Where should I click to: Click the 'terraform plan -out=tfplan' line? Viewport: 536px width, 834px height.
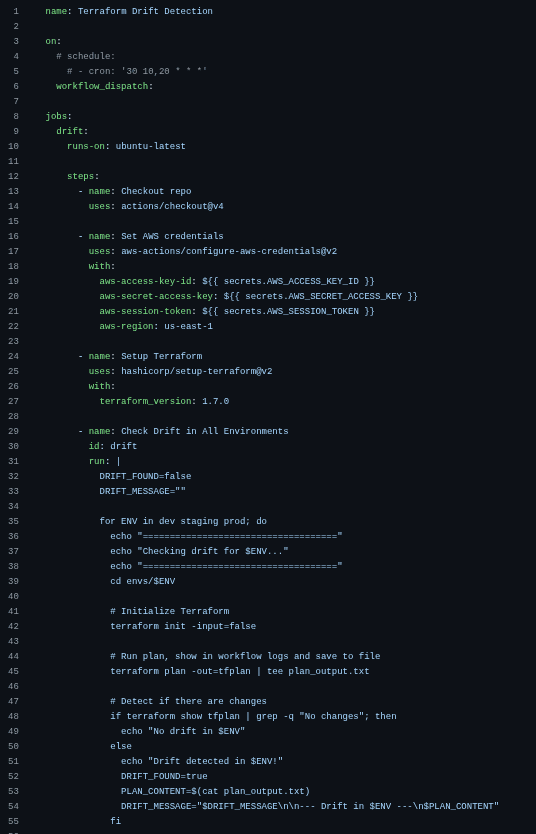(x=240, y=671)
